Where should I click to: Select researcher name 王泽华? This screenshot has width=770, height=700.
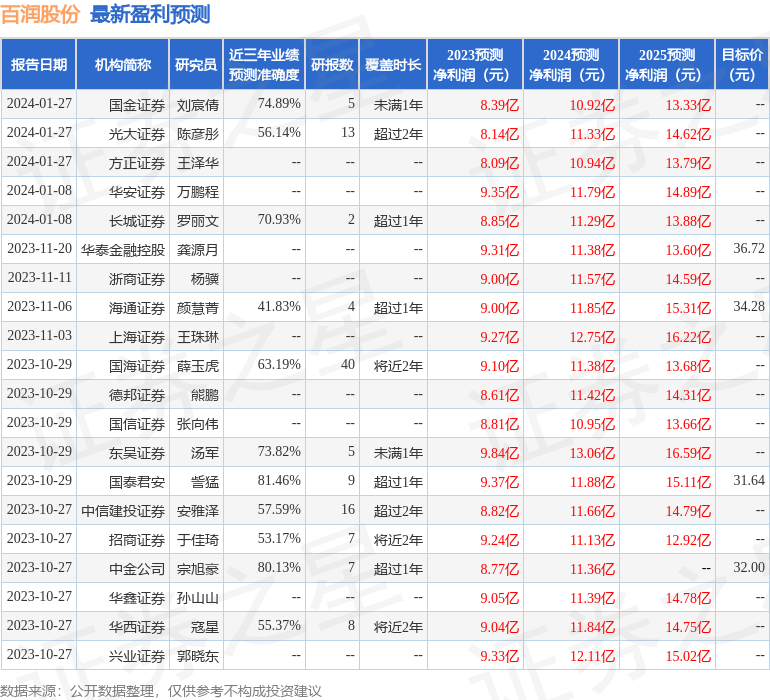198,163
